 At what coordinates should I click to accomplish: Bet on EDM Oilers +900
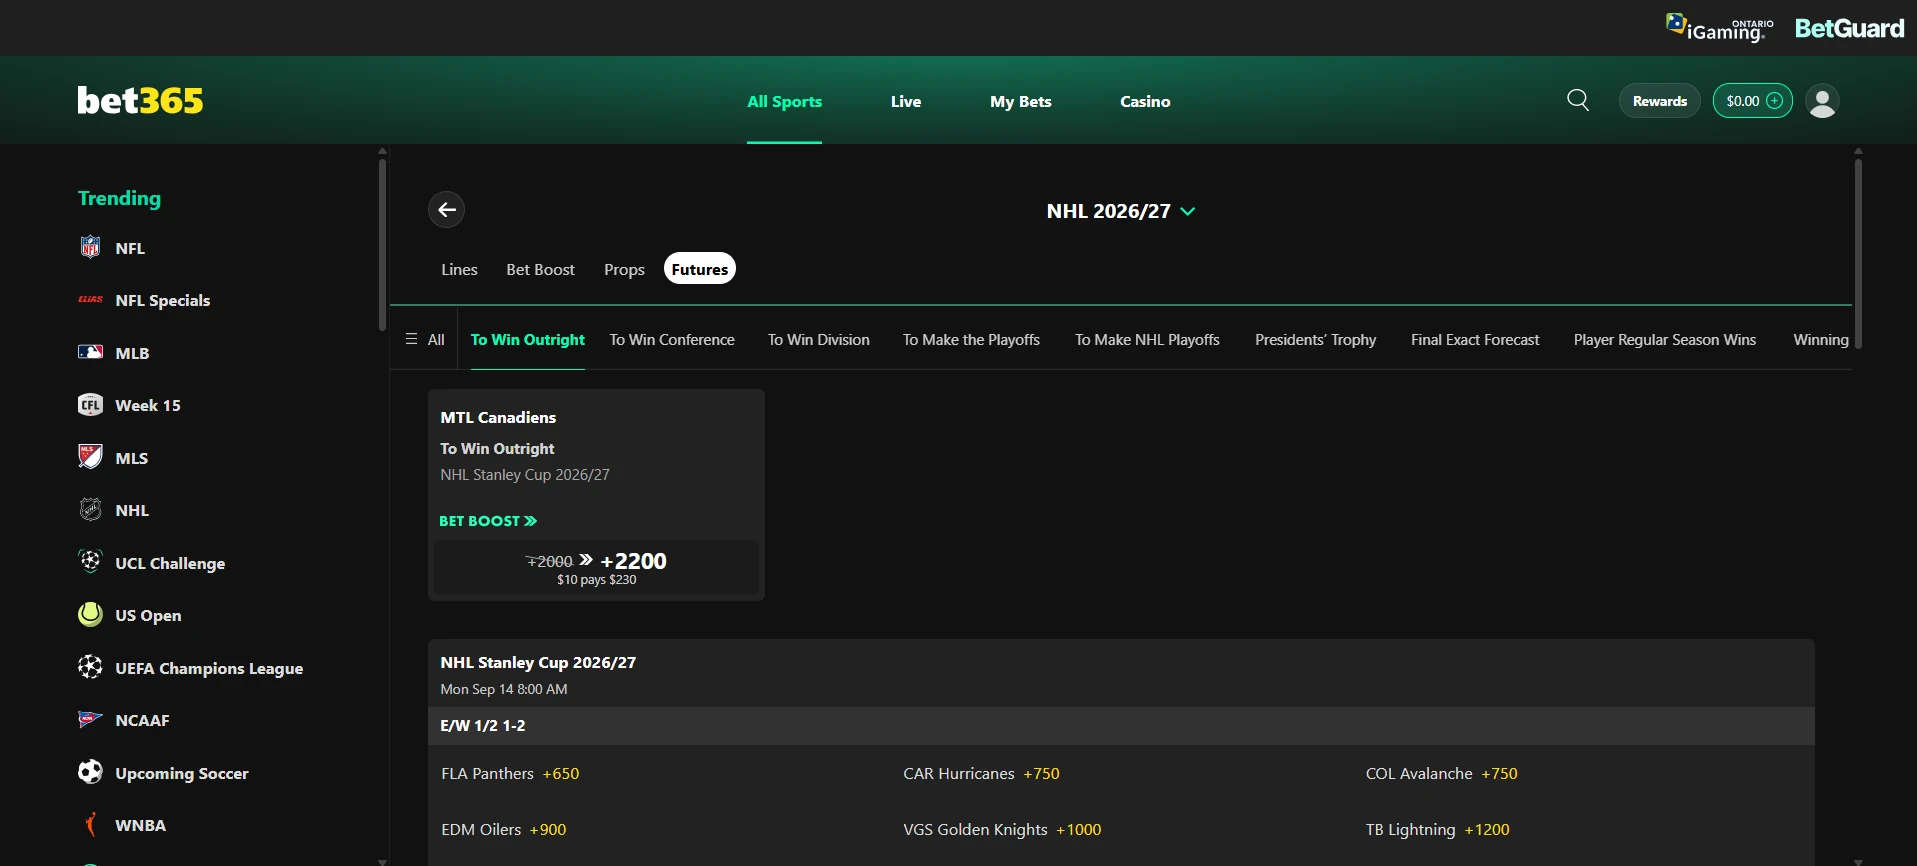[x=503, y=829]
